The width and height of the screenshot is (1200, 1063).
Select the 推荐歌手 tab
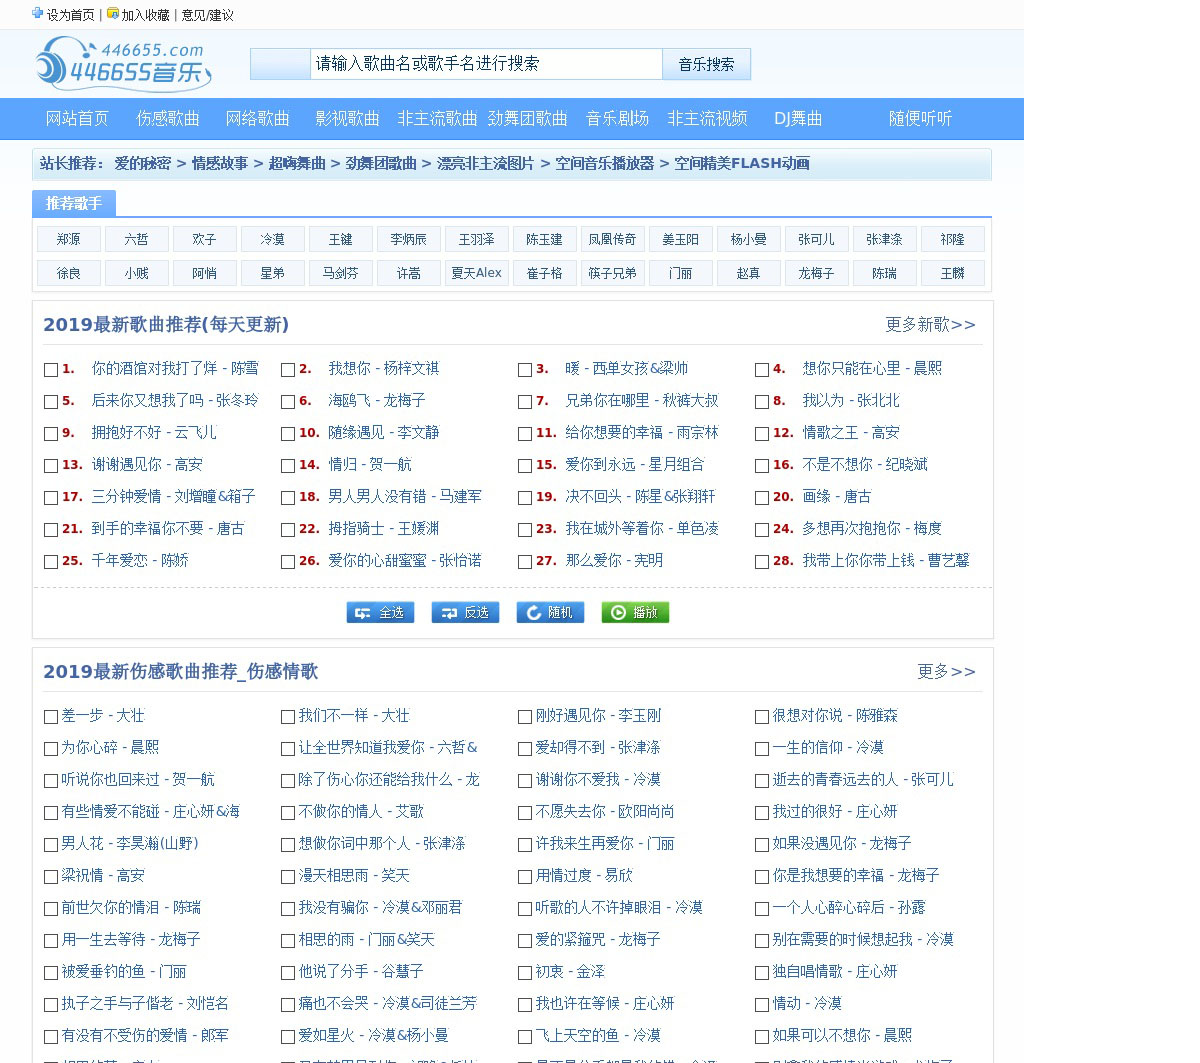[x=74, y=203]
